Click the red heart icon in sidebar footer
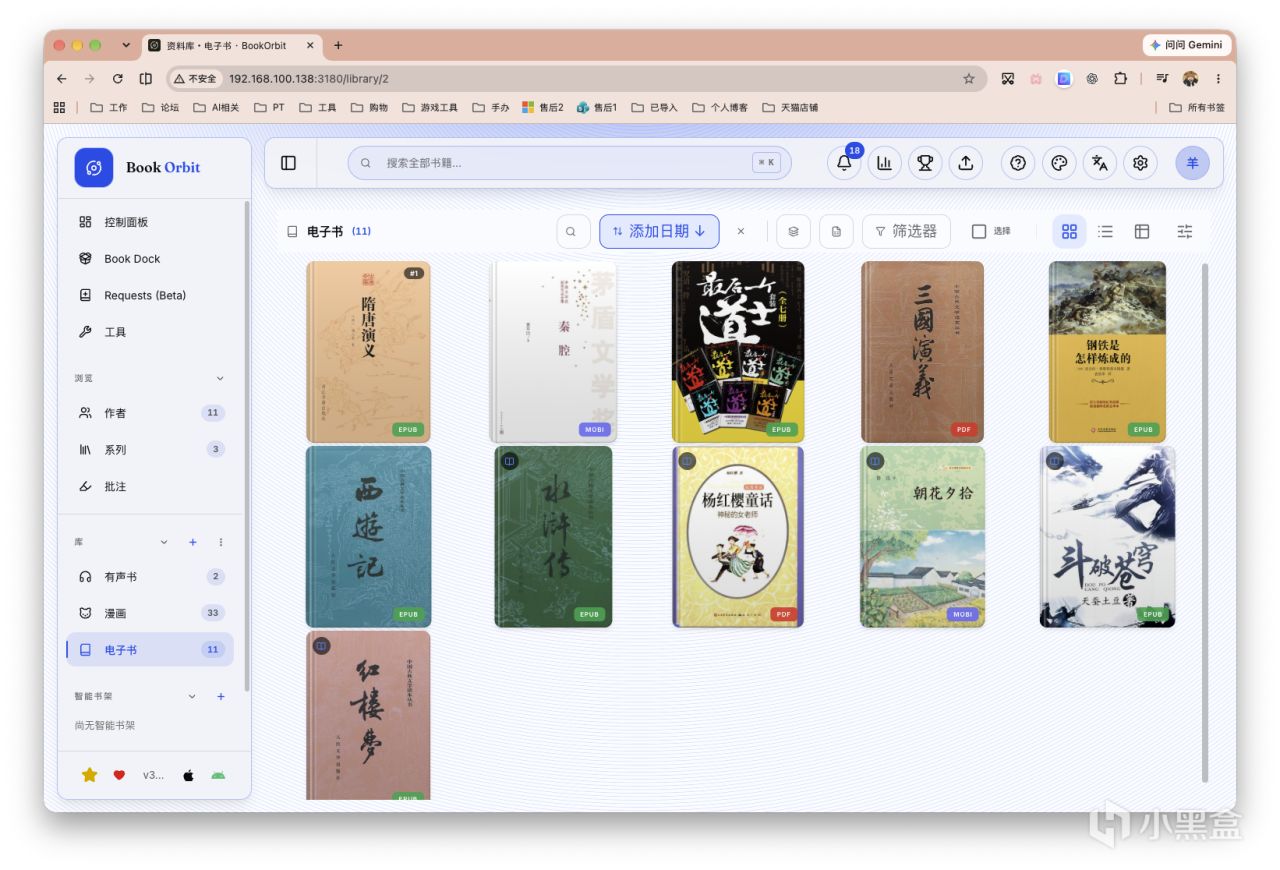Image resolution: width=1280 pixels, height=870 pixels. tap(119, 775)
